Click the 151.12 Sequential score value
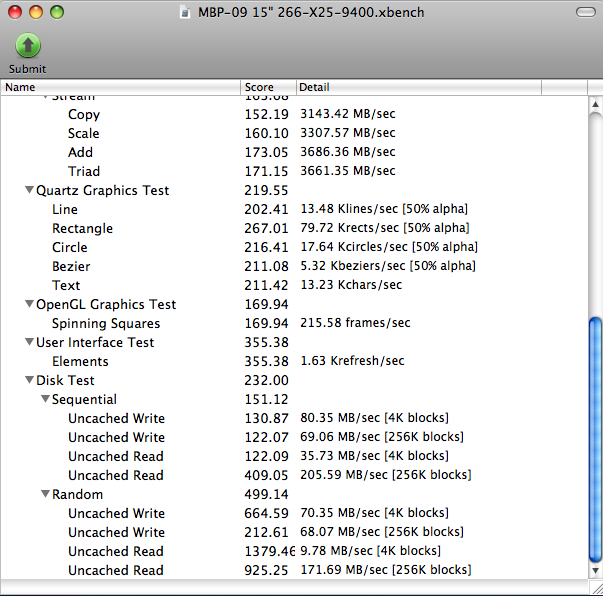 point(266,399)
